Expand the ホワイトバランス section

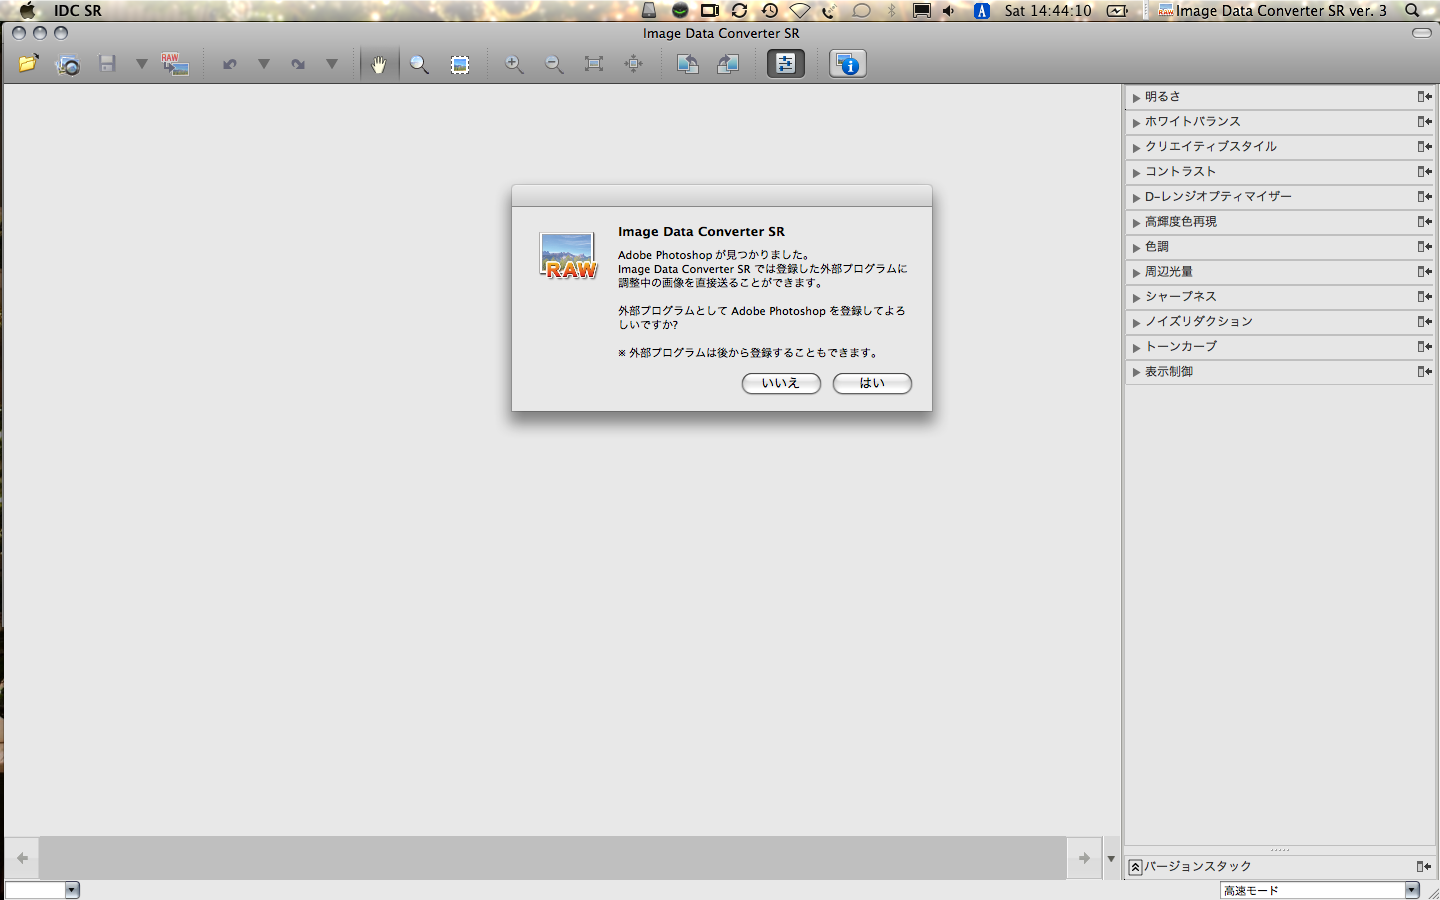point(1136,122)
